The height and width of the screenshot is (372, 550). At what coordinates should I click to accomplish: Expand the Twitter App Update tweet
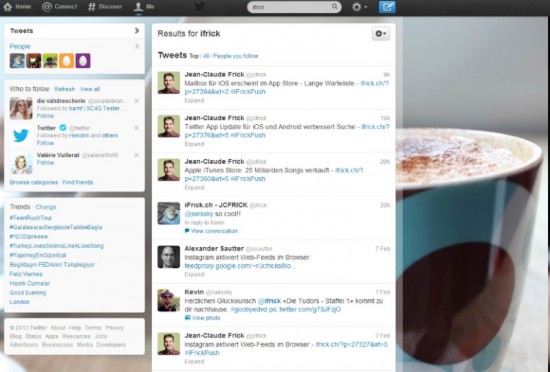[194, 144]
